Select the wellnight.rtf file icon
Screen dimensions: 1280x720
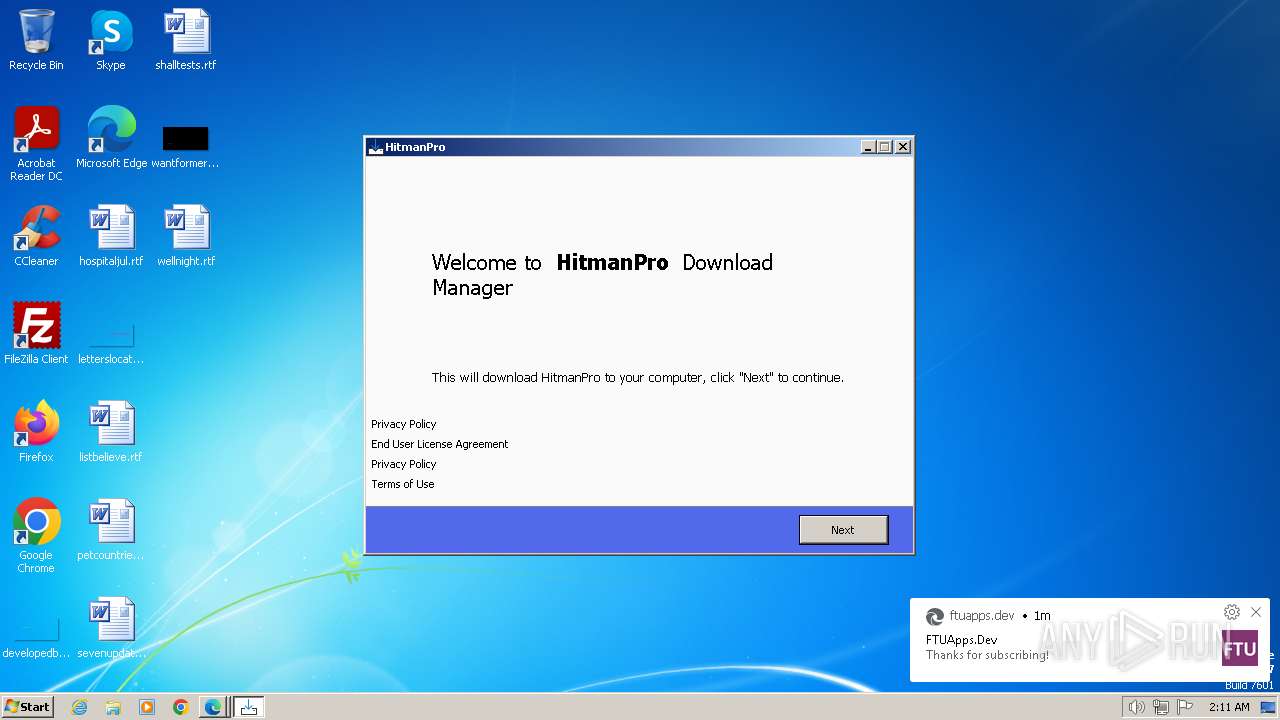click(186, 236)
